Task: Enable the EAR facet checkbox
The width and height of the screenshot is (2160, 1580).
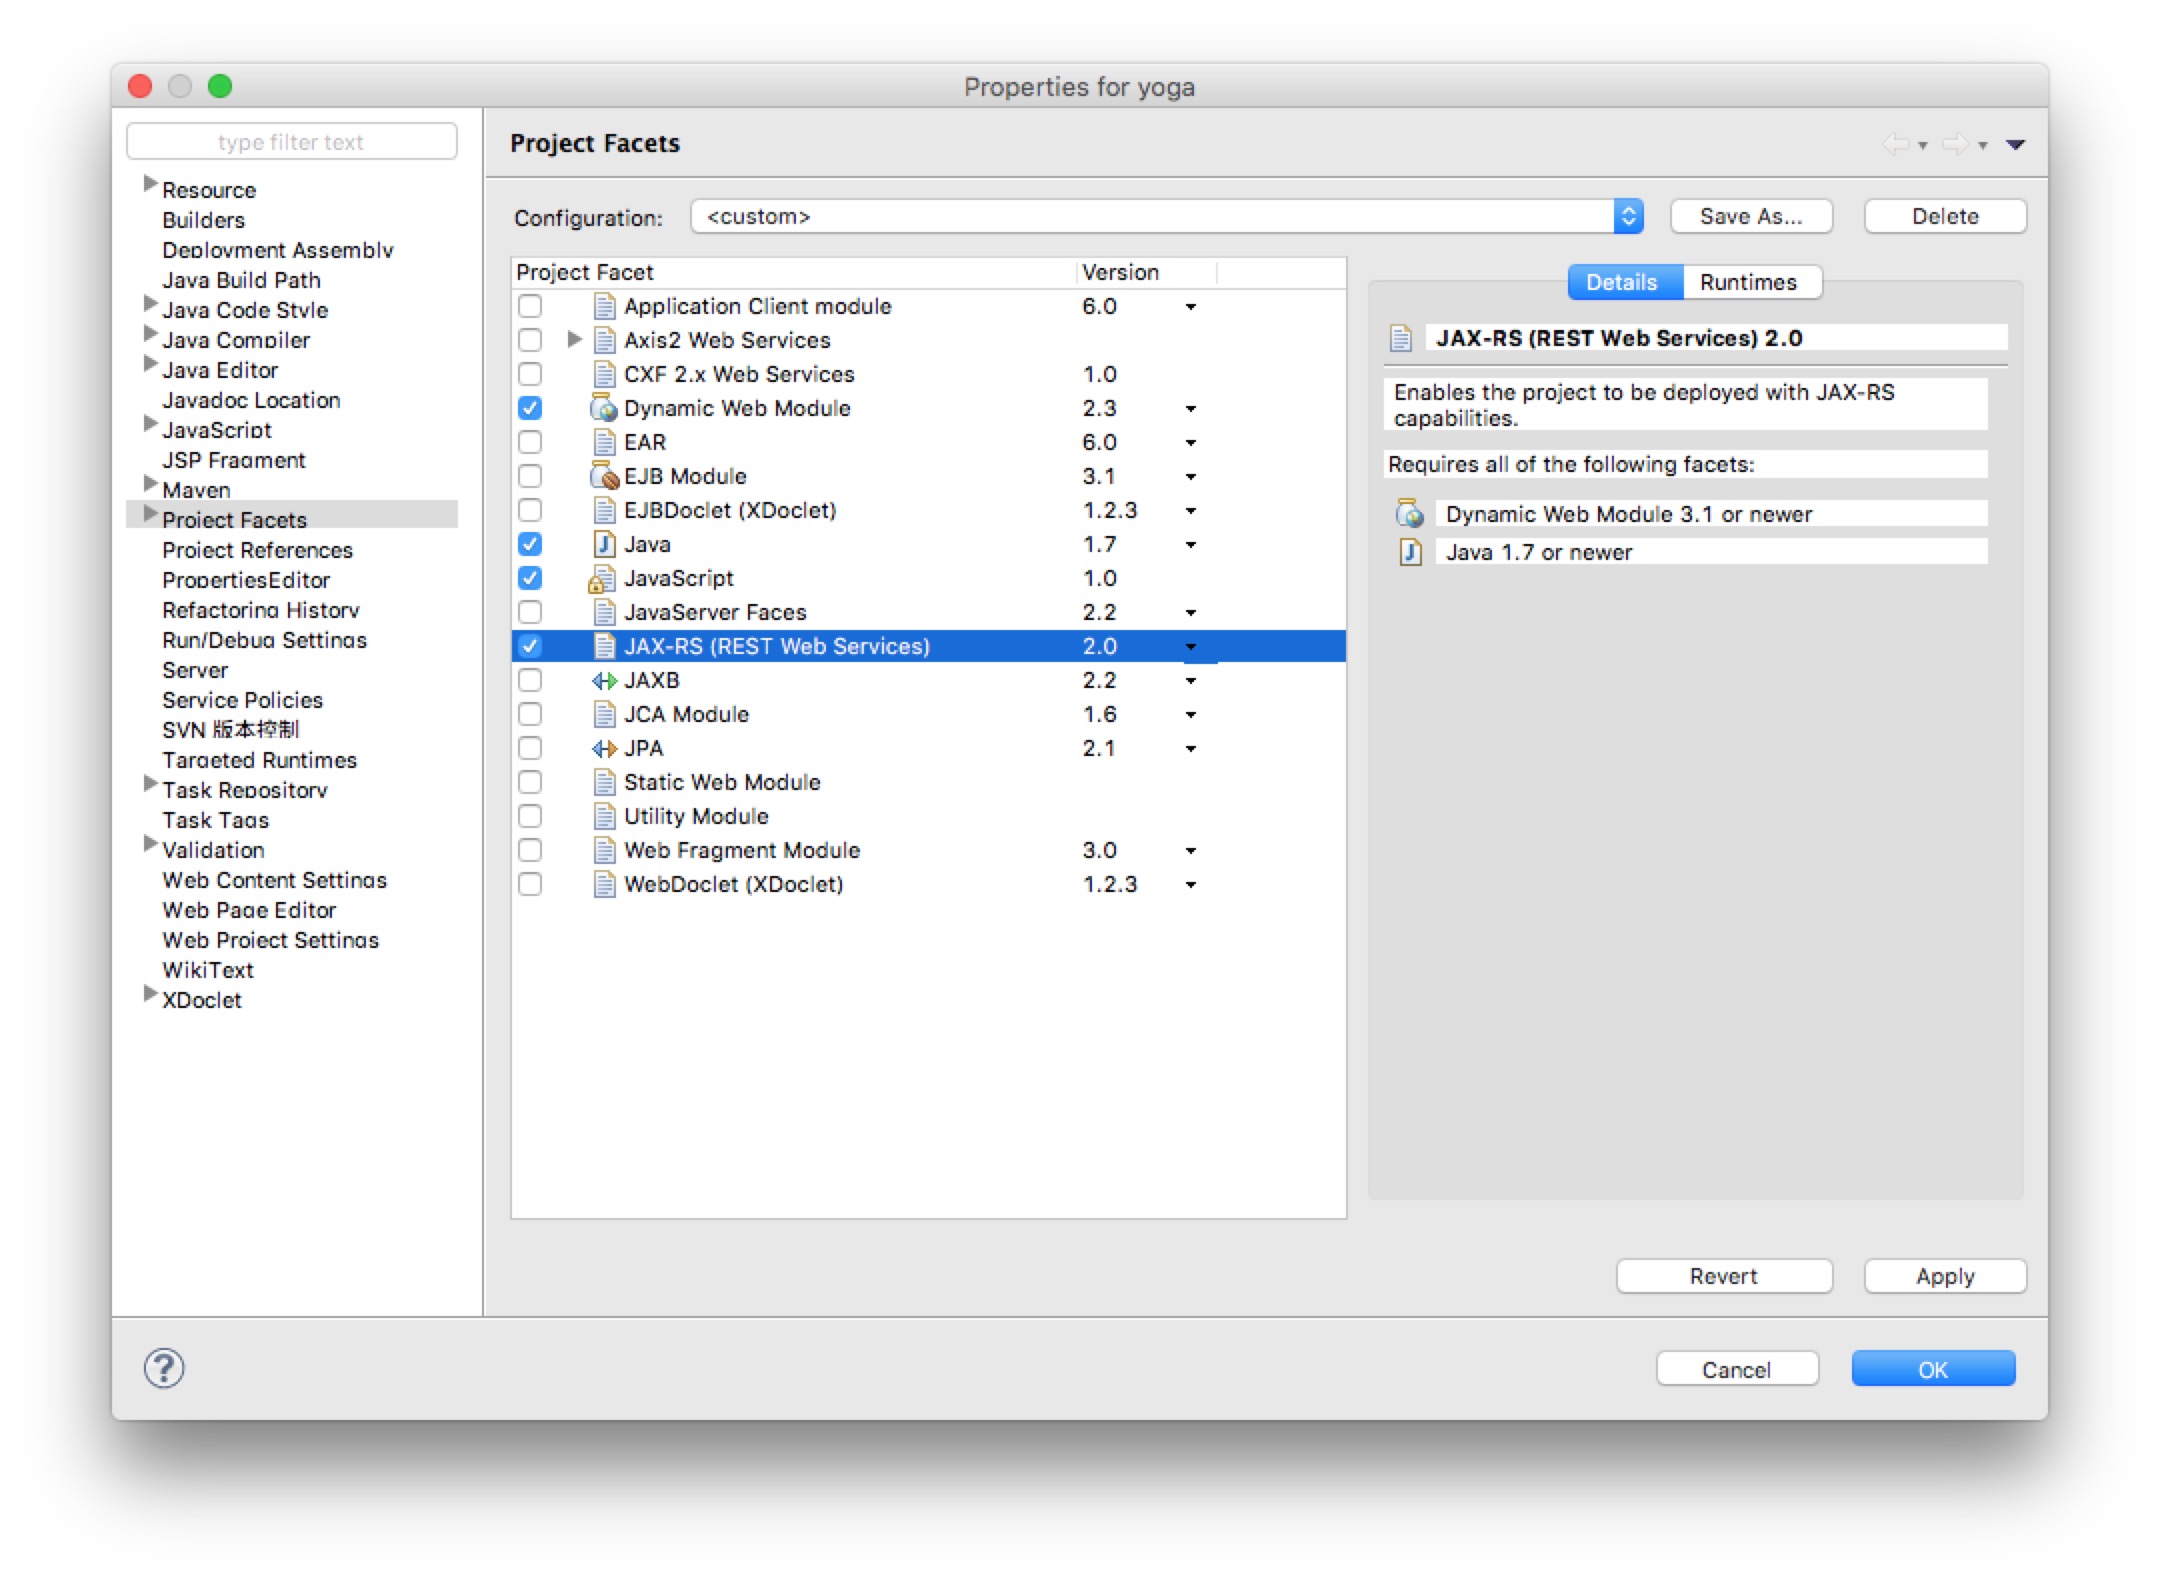Action: click(530, 443)
